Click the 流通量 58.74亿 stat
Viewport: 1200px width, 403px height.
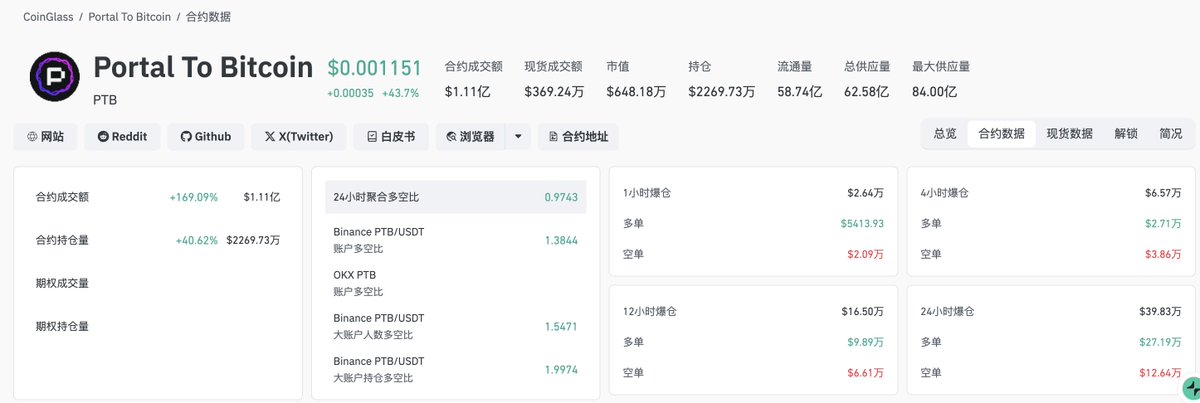point(800,79)
